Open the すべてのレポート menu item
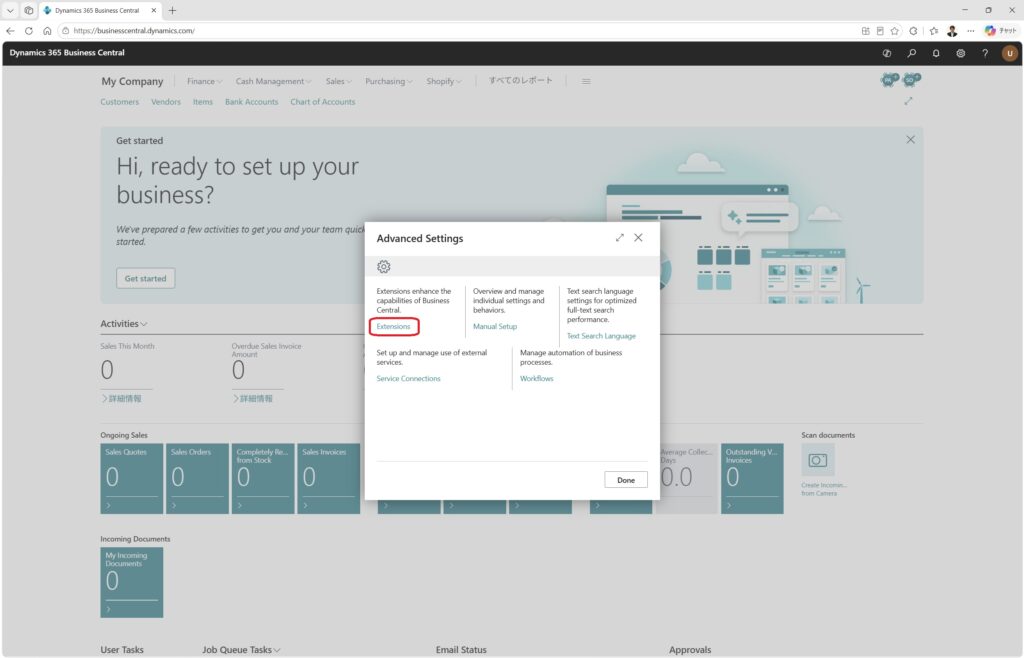 [x=520, y=80]
